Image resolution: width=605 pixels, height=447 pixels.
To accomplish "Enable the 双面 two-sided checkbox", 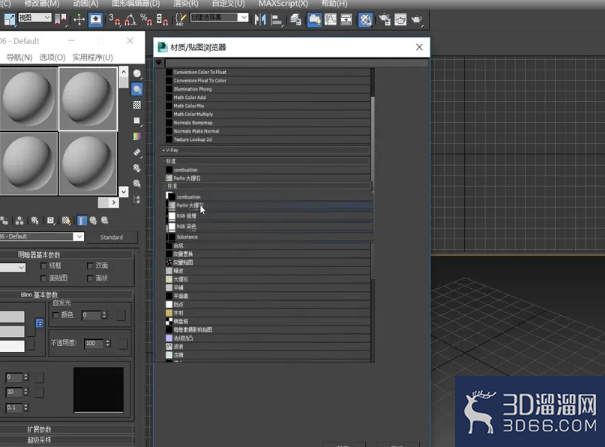I will 90,266.
